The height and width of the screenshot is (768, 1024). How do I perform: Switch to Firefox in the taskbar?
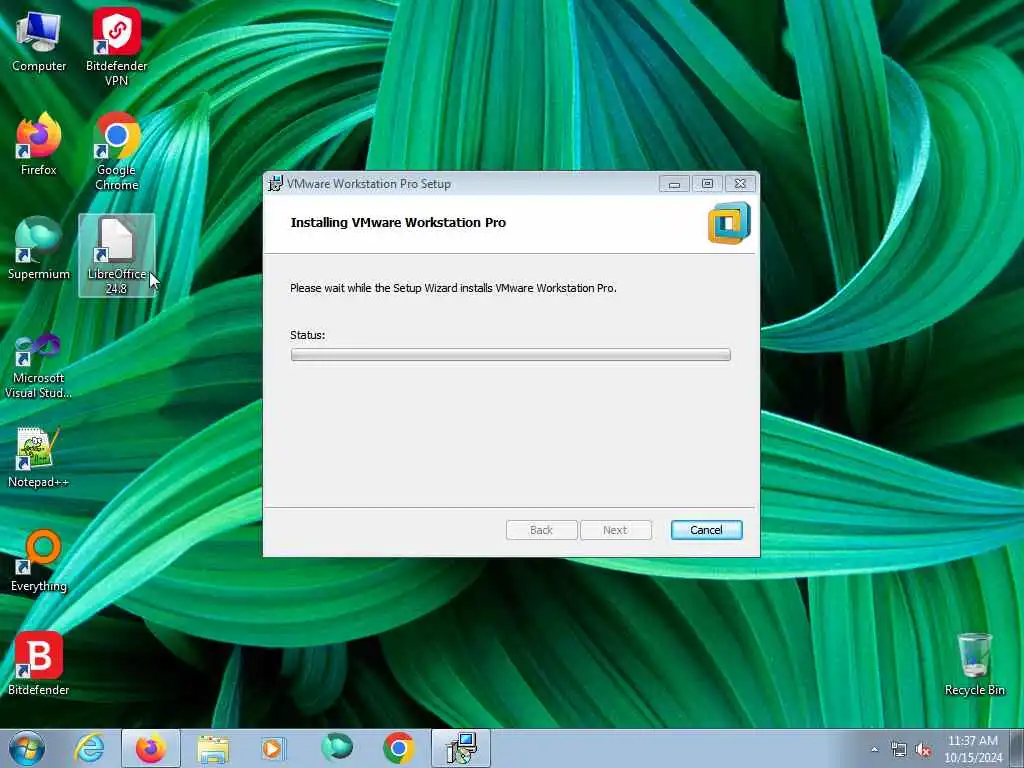click(x=151, y=748)
